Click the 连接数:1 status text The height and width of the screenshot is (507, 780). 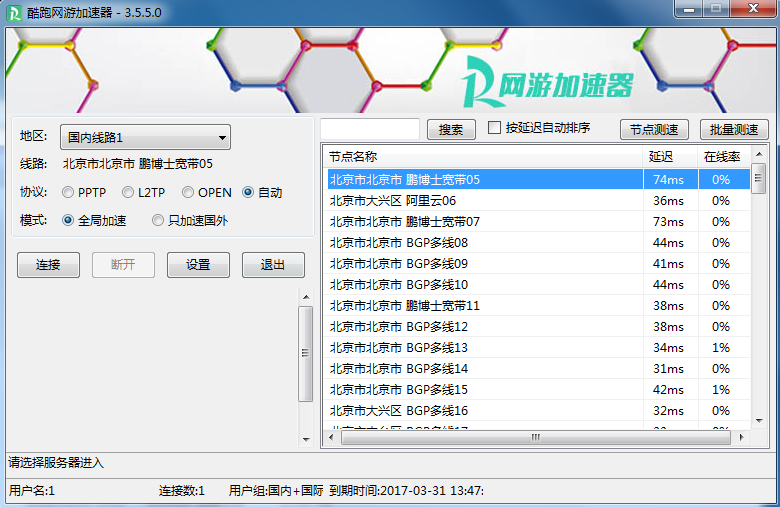pyautogui.click(x=182, y=491)
